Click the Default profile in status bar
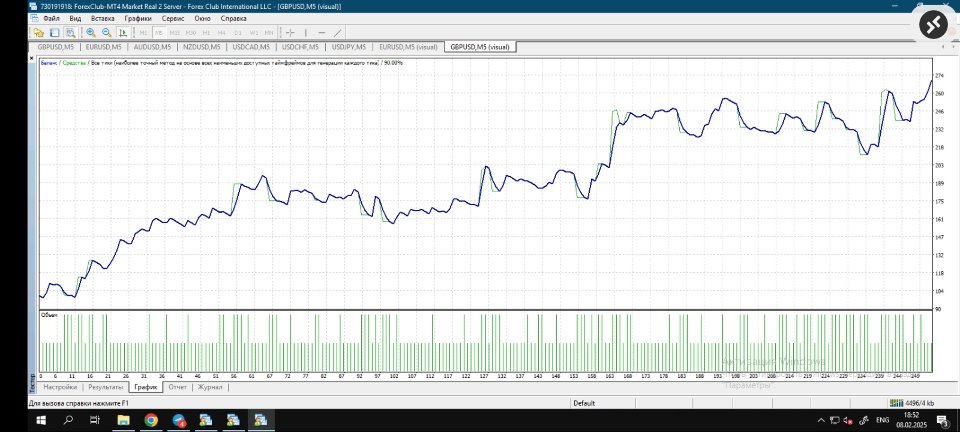The width and height of the screenshot is (960, 432). (x=585, y=403)
